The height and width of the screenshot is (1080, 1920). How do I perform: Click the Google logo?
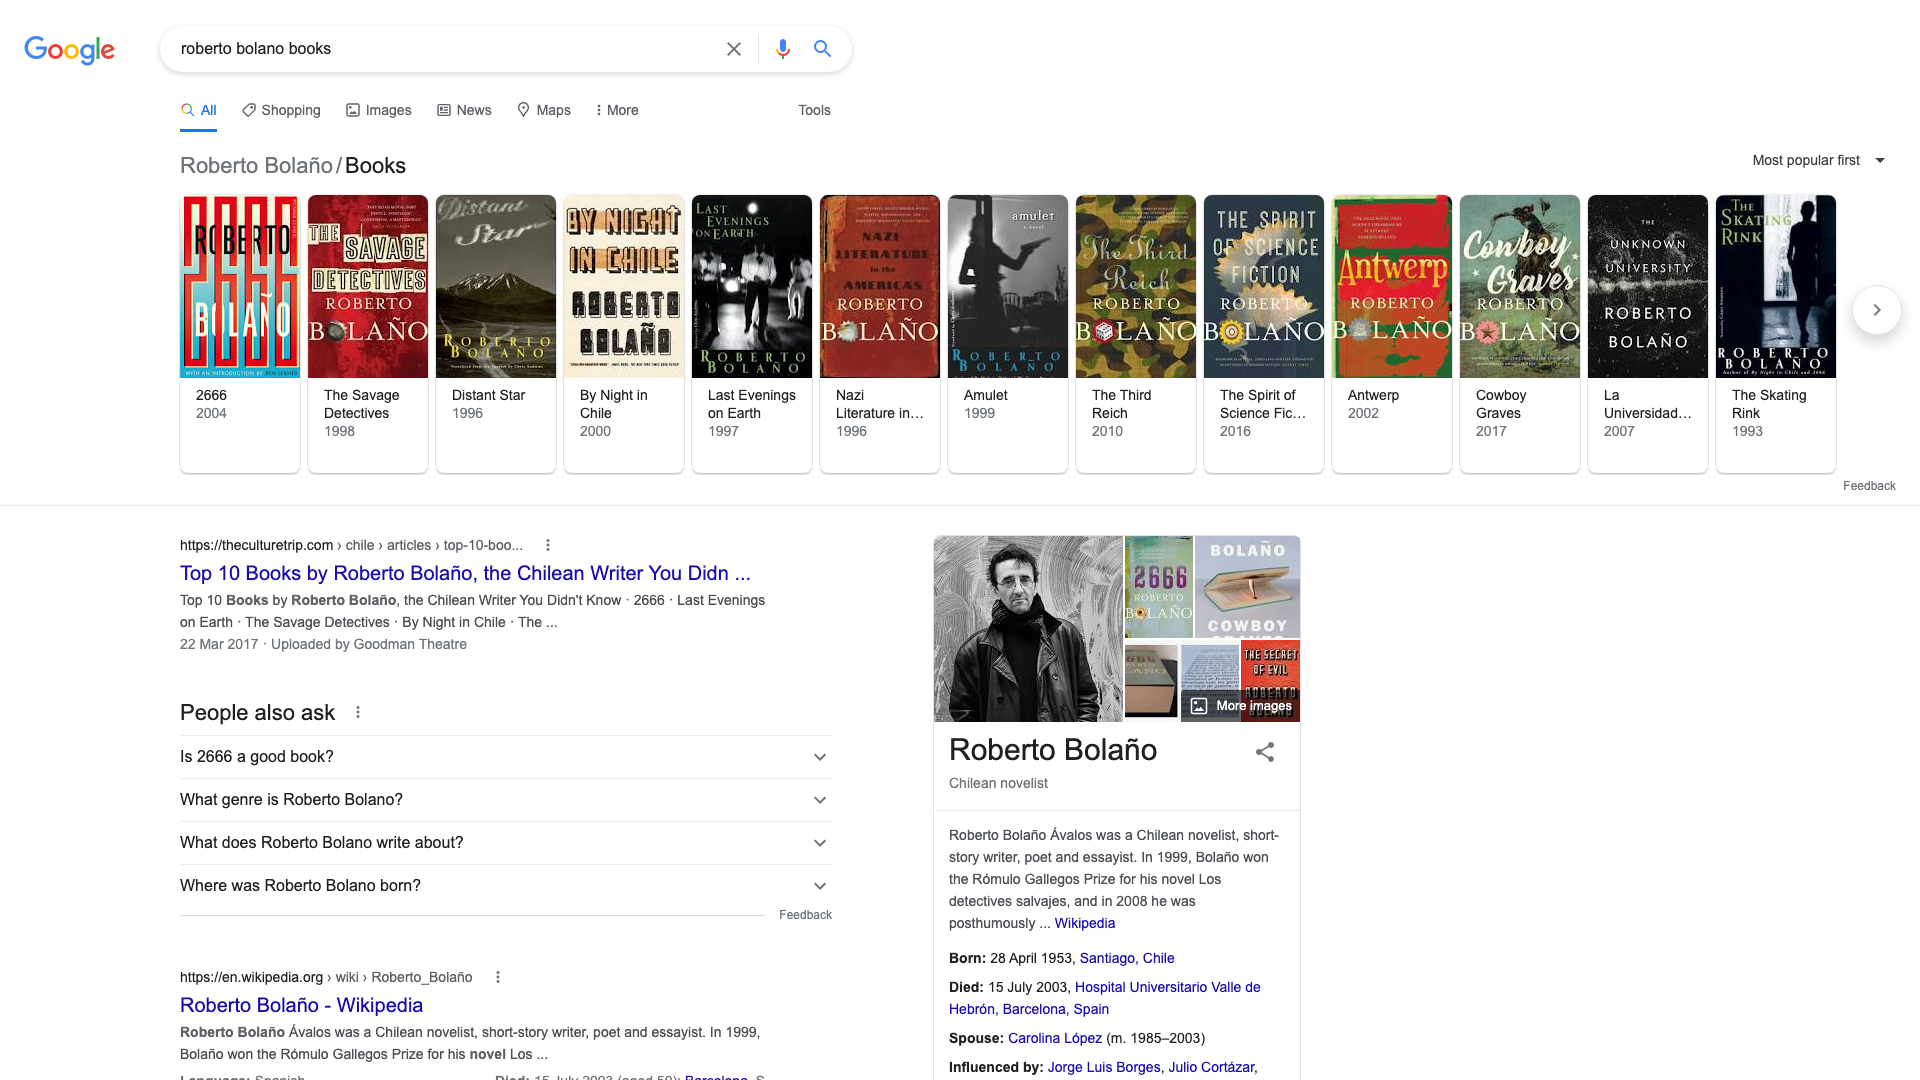point(69,49)
